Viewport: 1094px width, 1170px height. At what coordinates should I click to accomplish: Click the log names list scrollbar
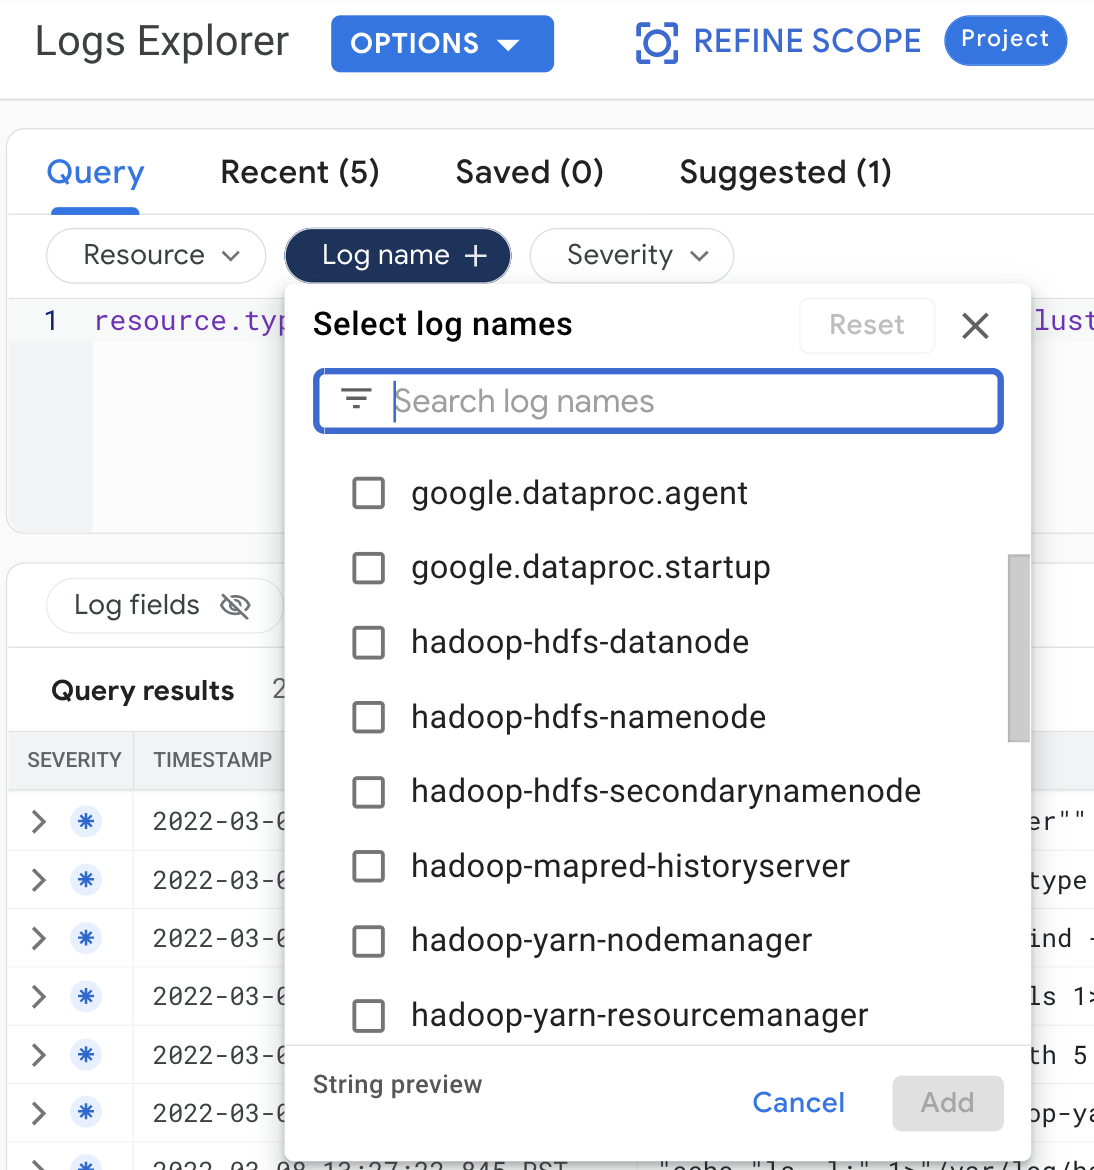[x=1018, y=647]
